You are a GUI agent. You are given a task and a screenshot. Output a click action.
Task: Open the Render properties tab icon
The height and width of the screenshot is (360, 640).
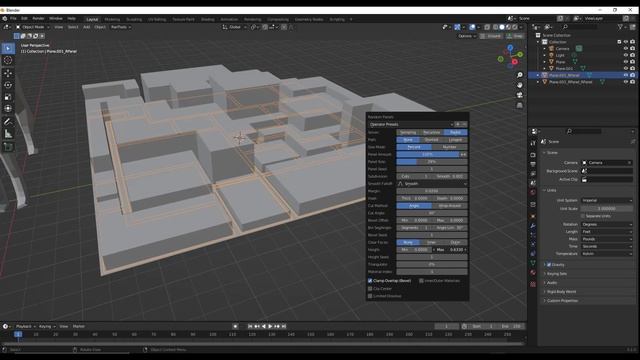point(533,155)
